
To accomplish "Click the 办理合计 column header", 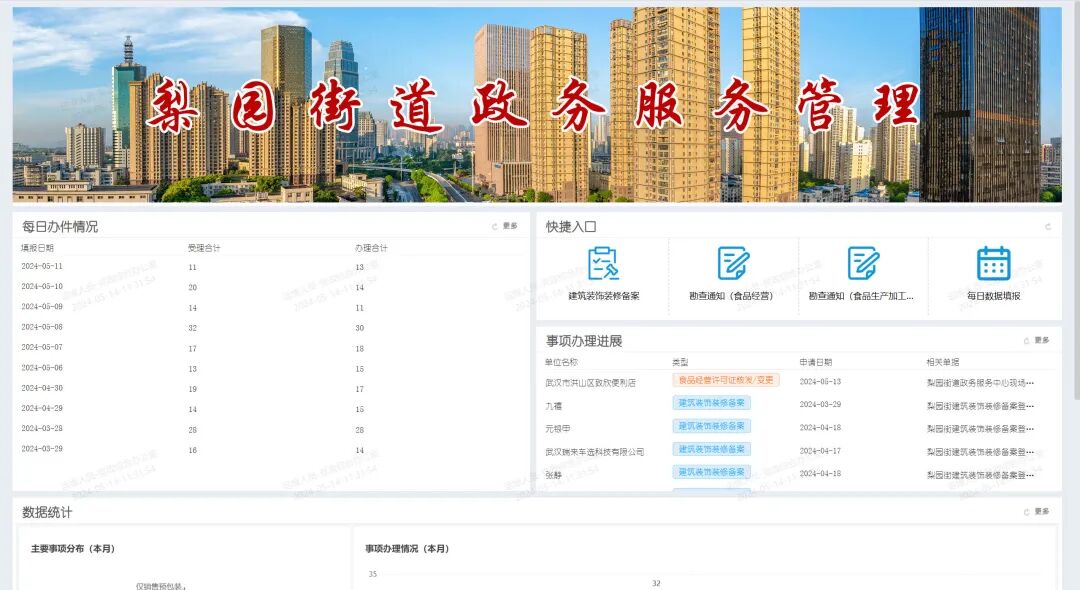I will tap(371, 248).
